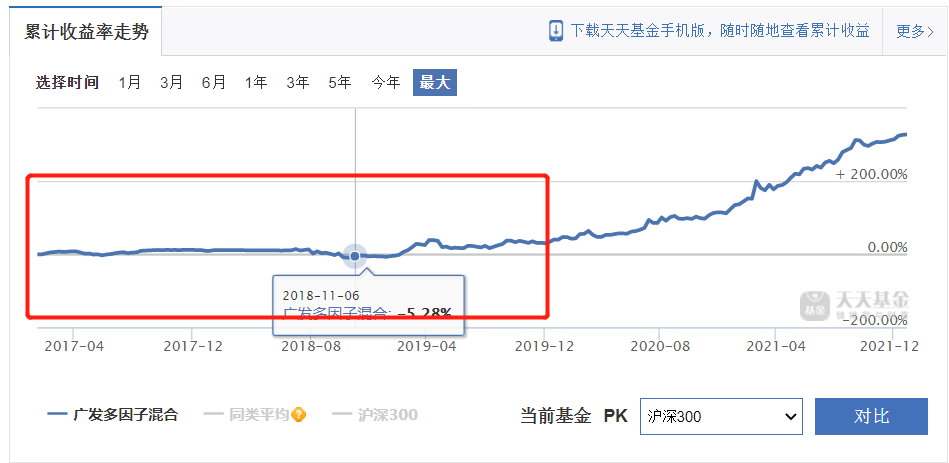Click the 对比 button
This screenshot has height=463, width=949.
point(872,416)
